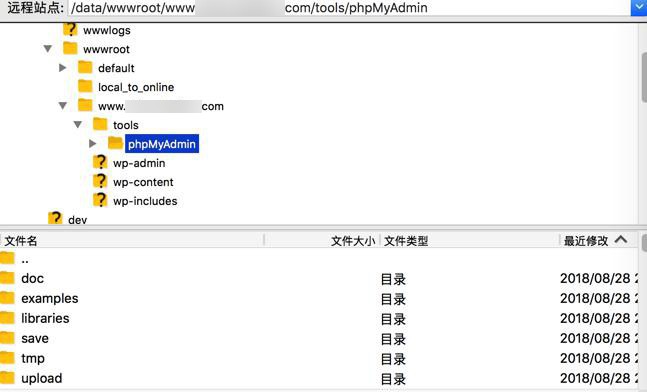Viewport: 647px width, 392px height.
Task: Sort by 最近修改 column header
Action: [599, 241]
